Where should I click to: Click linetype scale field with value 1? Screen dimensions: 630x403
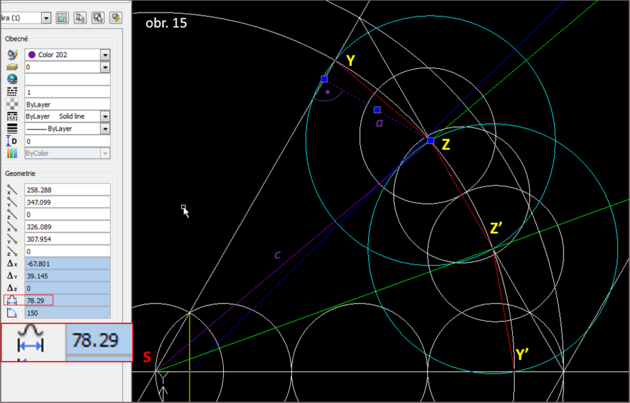click(x=68, y=92)
